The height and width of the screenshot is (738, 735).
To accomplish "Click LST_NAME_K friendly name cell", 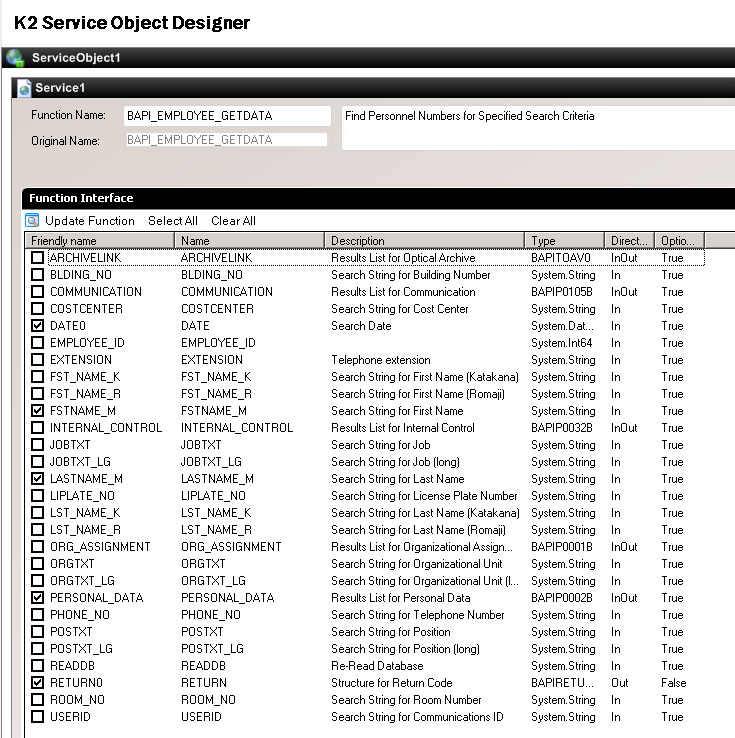I will (x=85, y=513).
